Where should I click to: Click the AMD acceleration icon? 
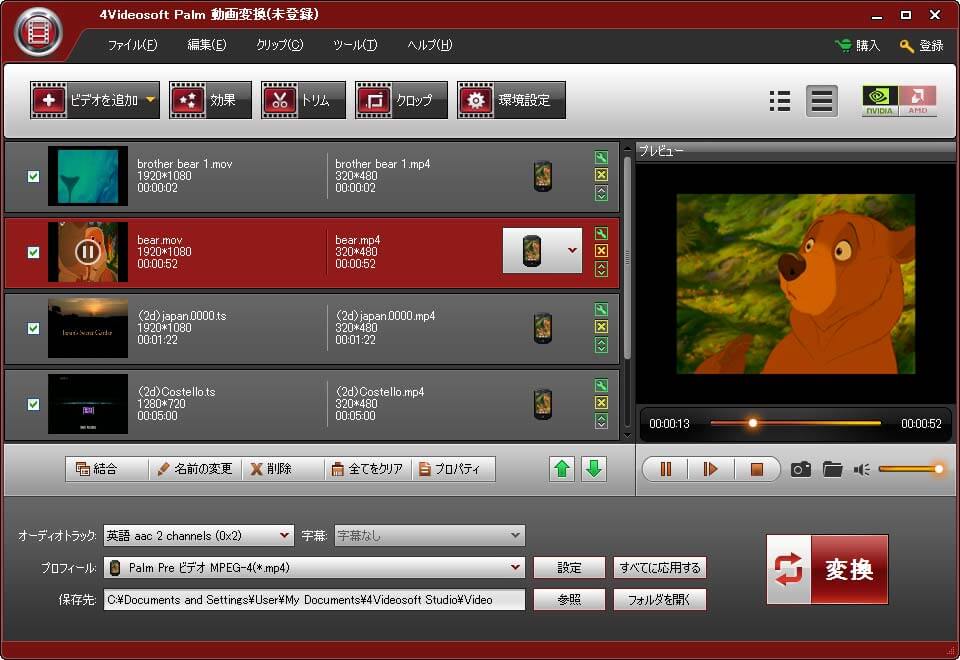pyautogui.click(x=918, y=101)
